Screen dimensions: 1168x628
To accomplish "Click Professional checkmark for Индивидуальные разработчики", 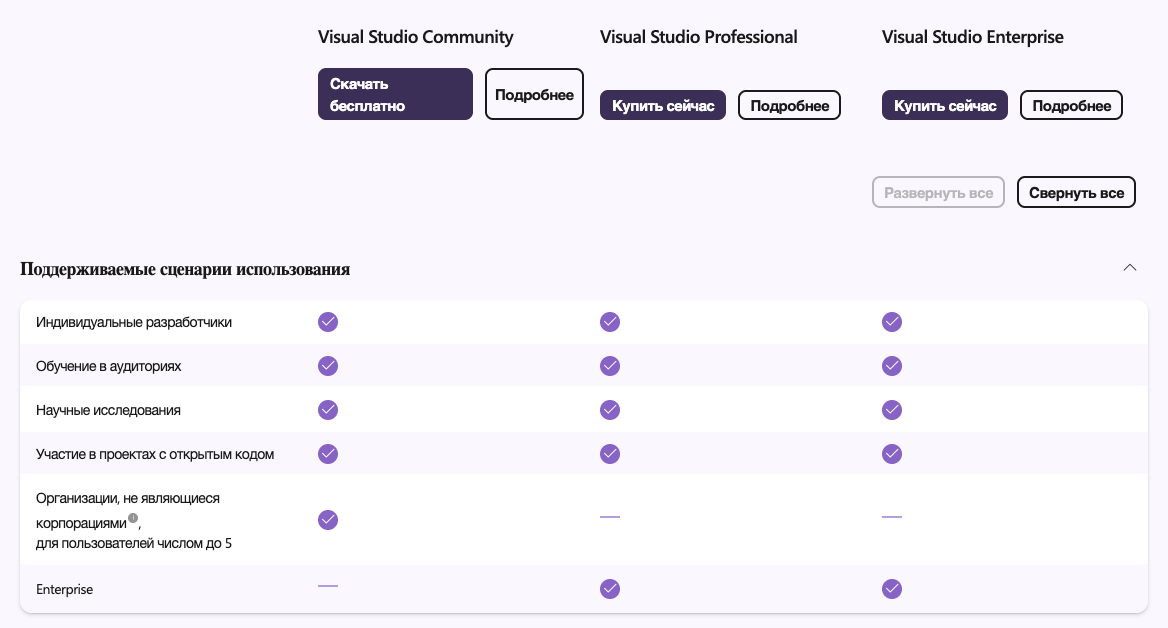I will point(610,322).
